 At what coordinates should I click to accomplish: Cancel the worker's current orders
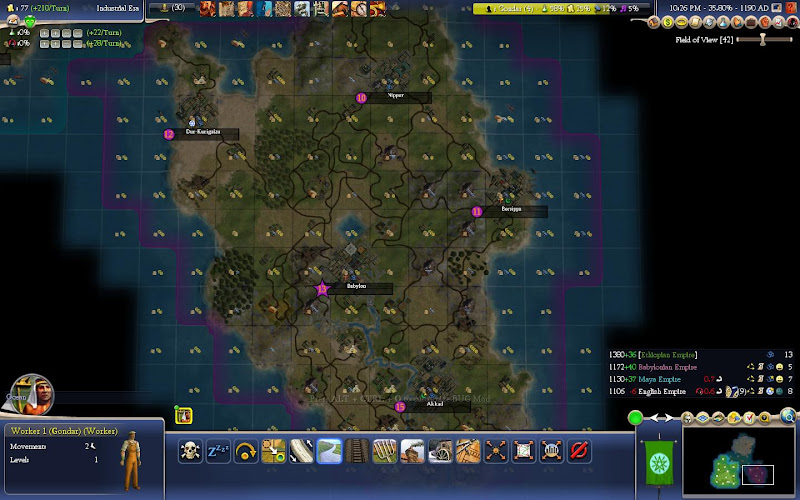579,451
